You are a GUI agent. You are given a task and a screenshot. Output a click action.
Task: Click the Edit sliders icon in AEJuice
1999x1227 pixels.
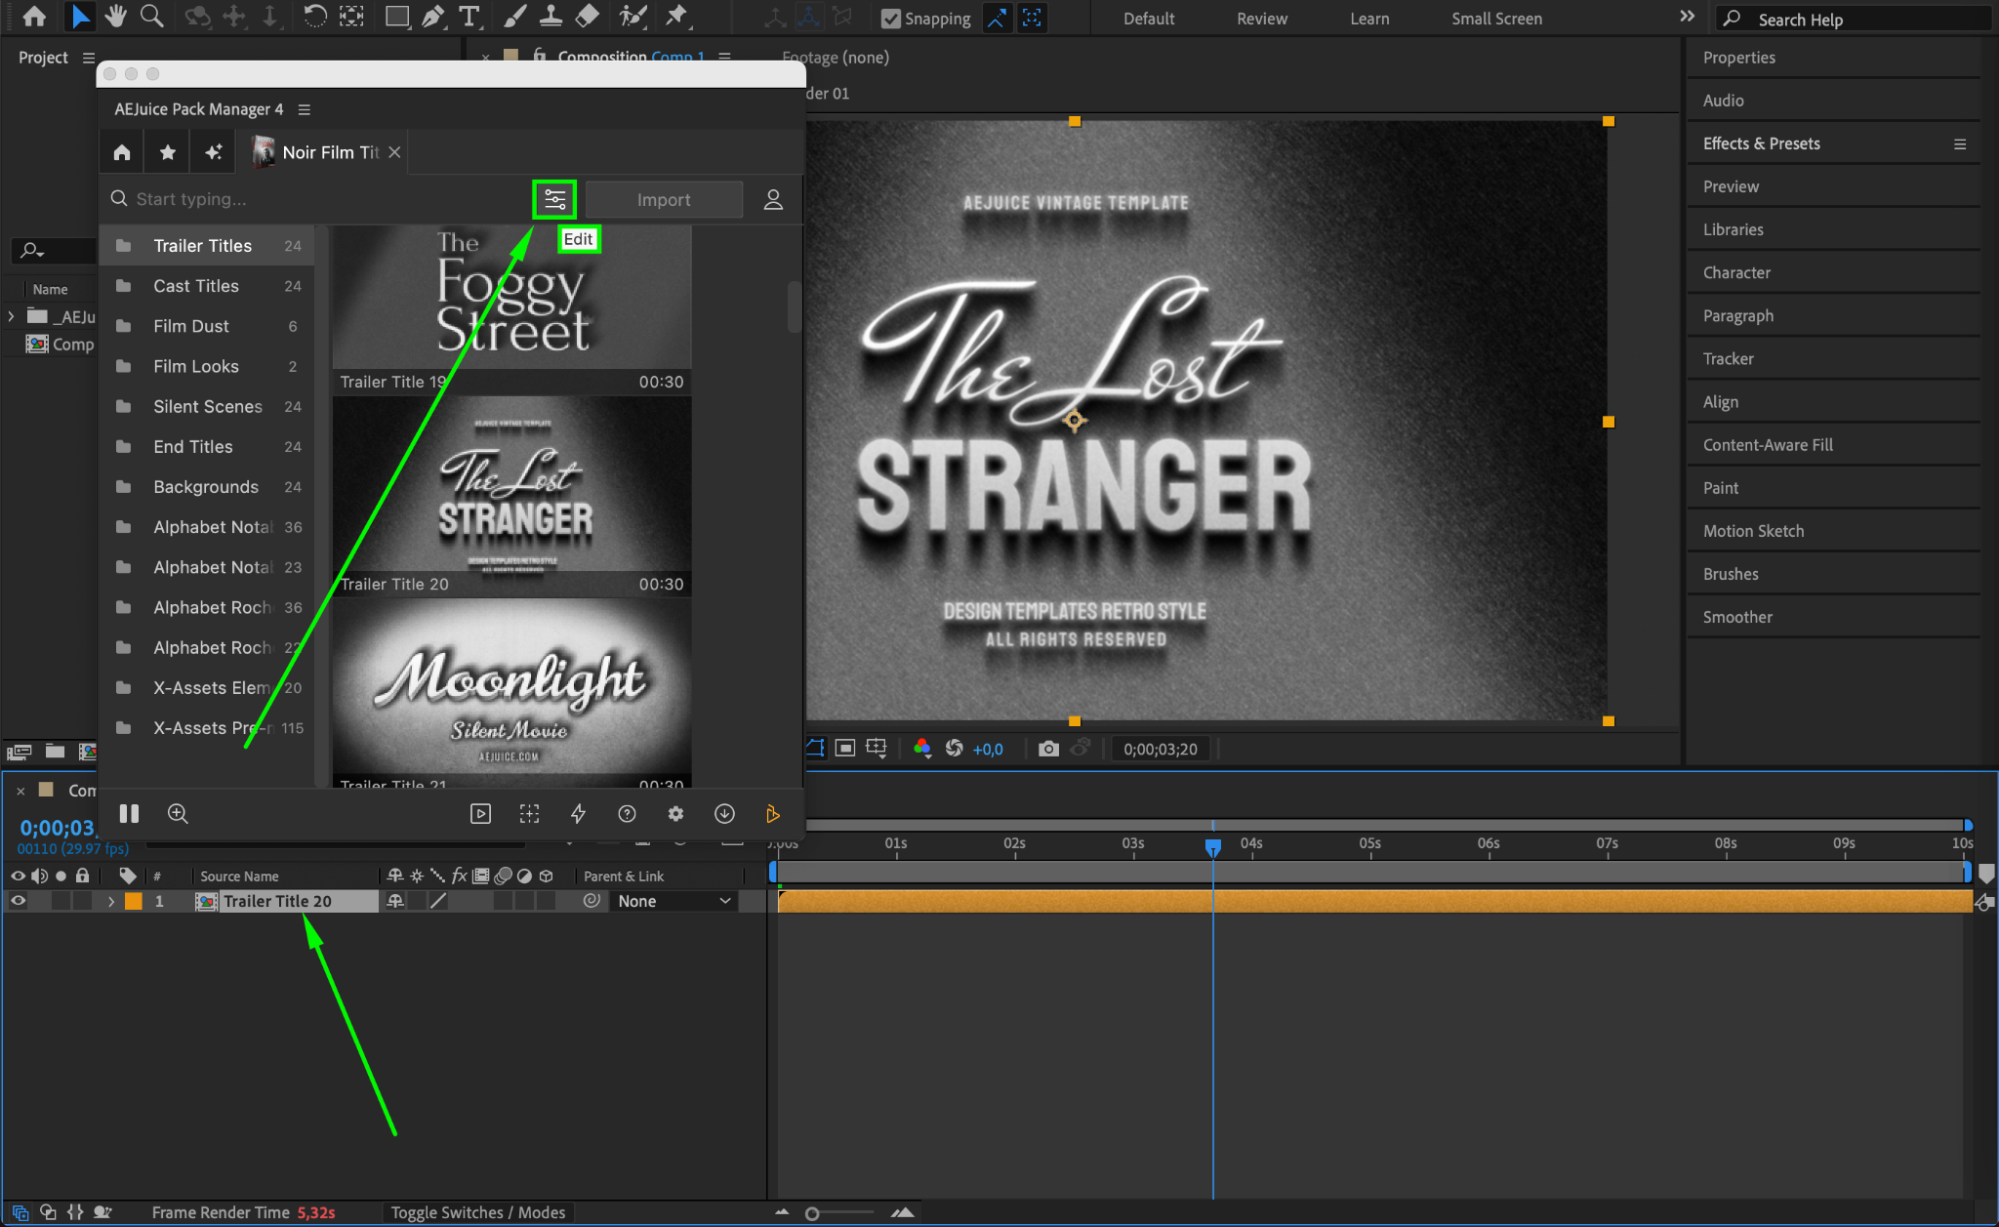point(554,199)
